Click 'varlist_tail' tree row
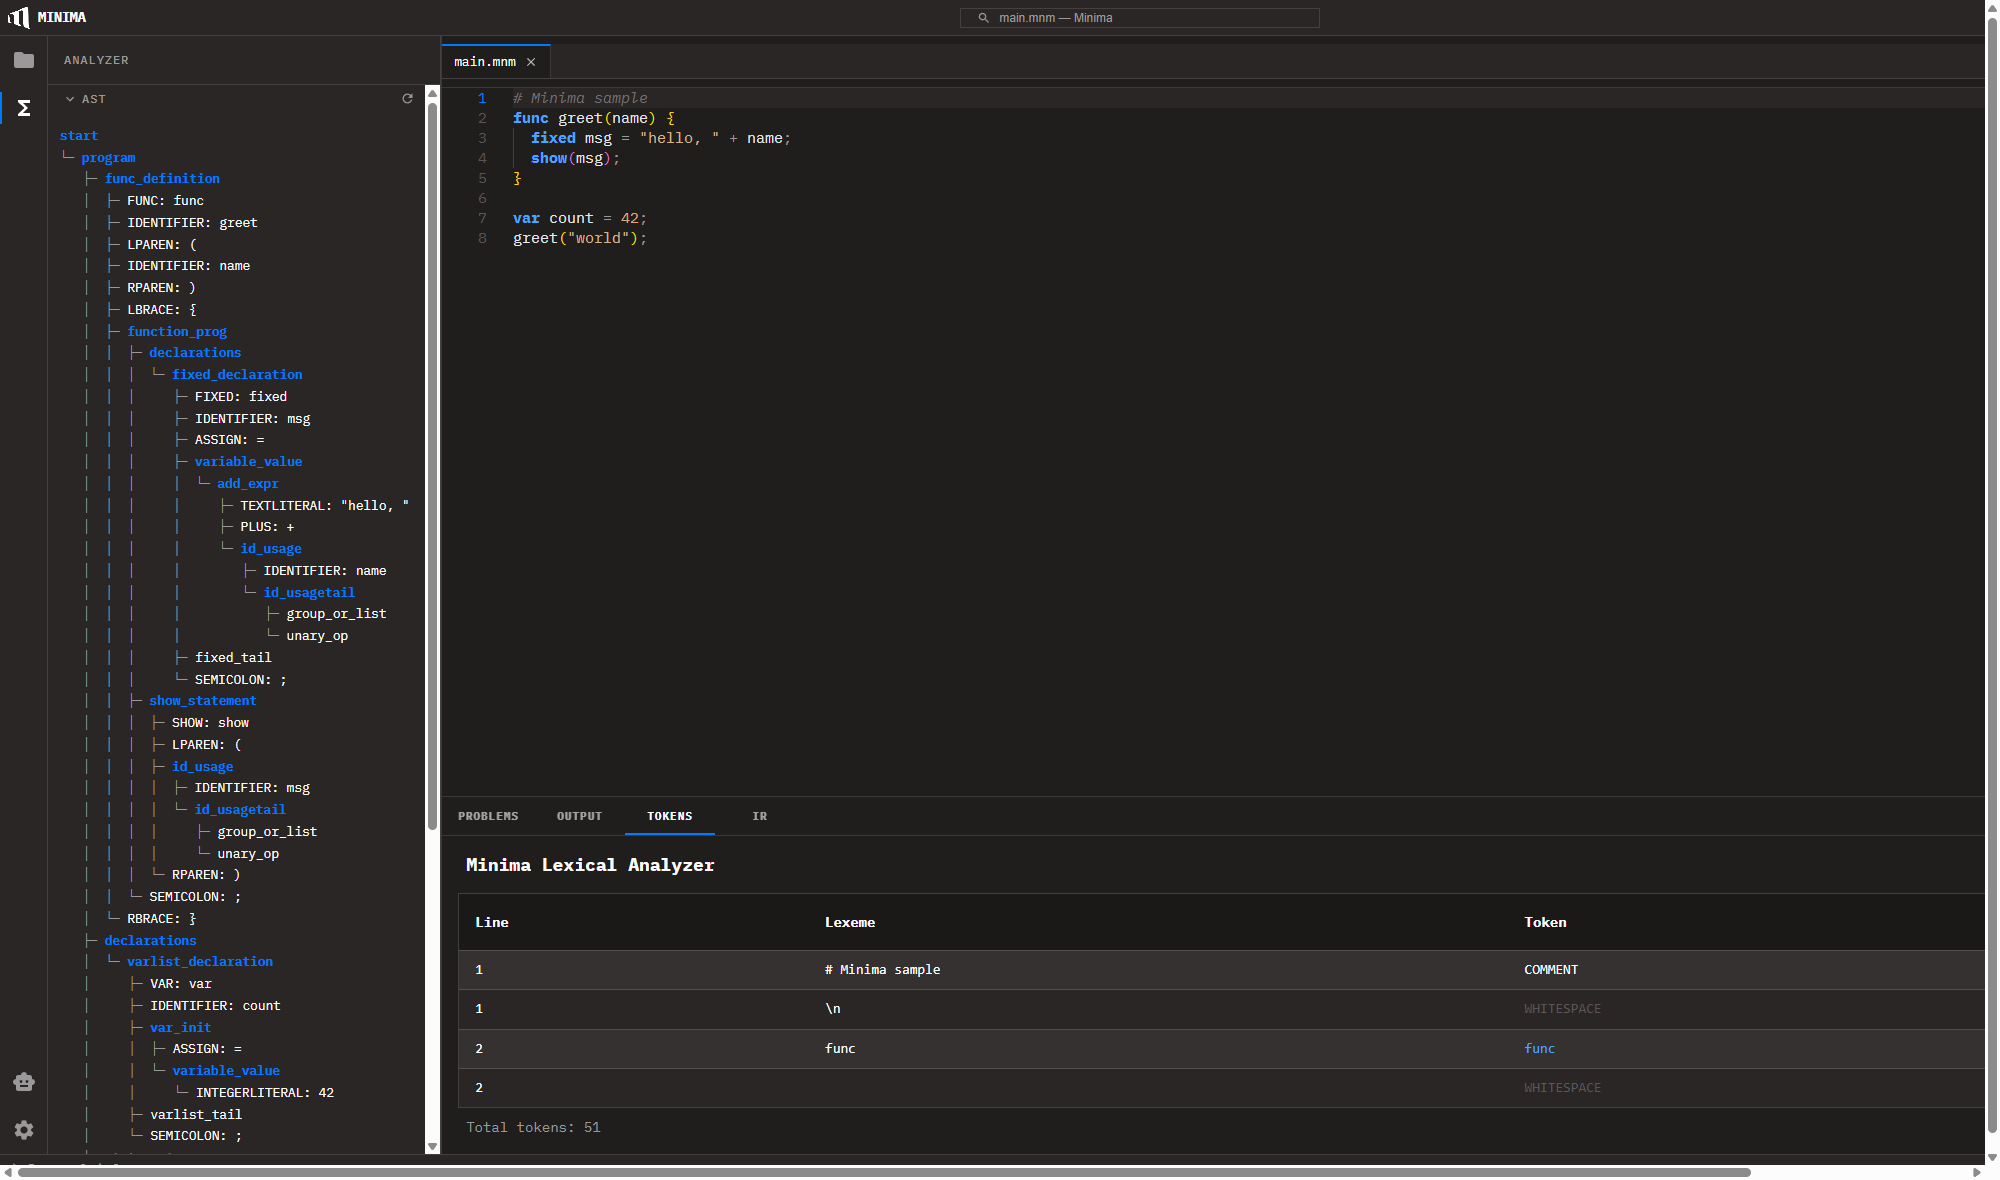Screen dimensions: 2000x1180 click(196, 1115)
